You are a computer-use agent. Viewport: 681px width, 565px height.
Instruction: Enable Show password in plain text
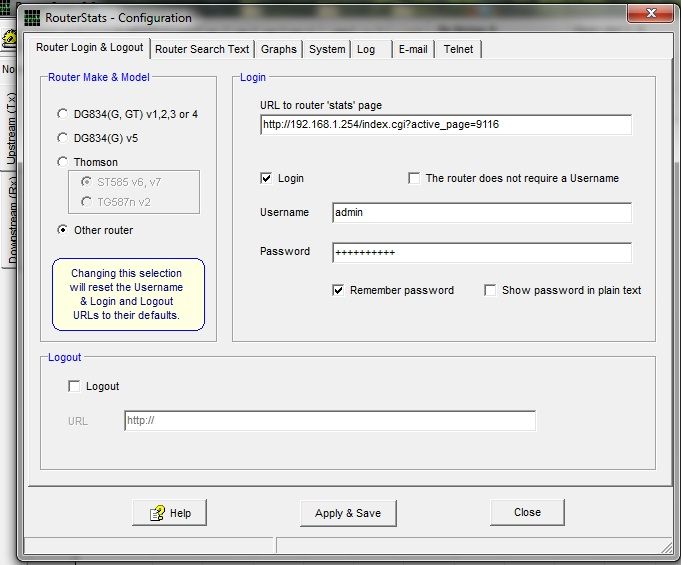pos(490,290)
